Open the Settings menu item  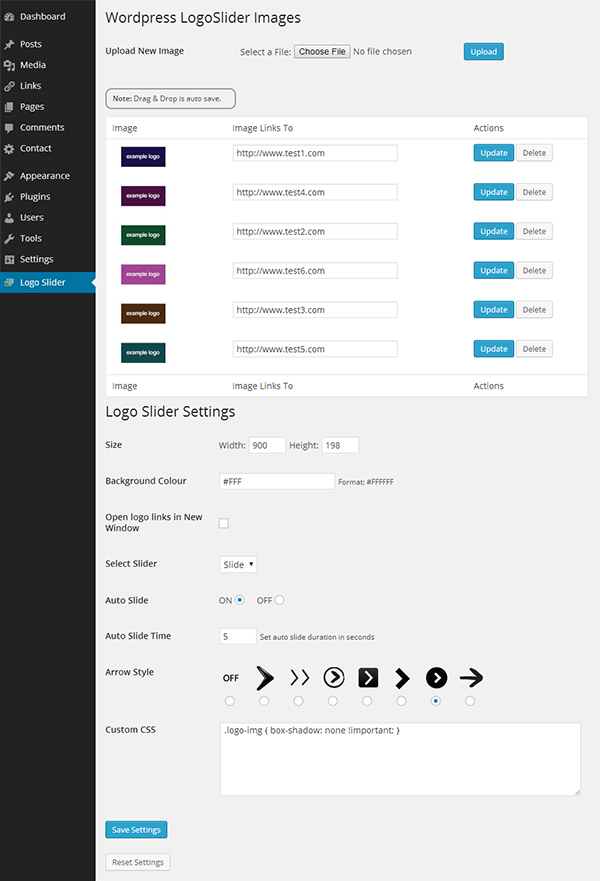[x=36, y=260]
